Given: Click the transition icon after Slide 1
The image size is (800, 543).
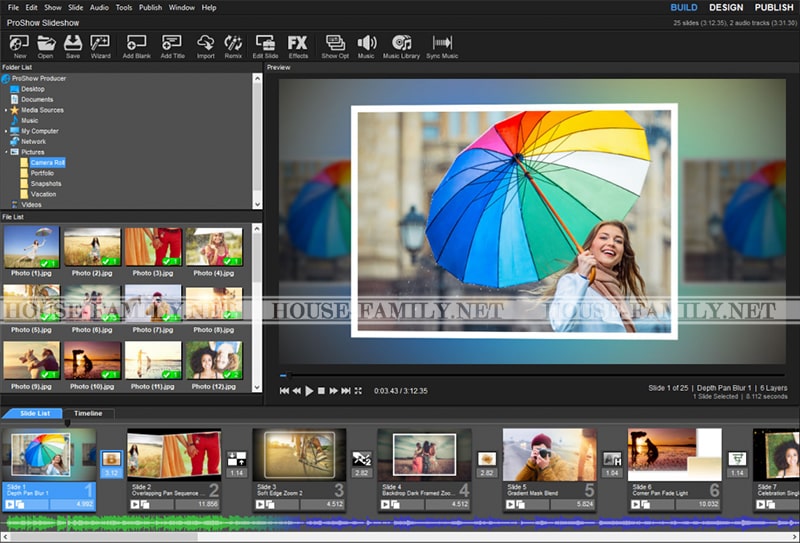Looking at the screenshot, I should click(111, 459).
